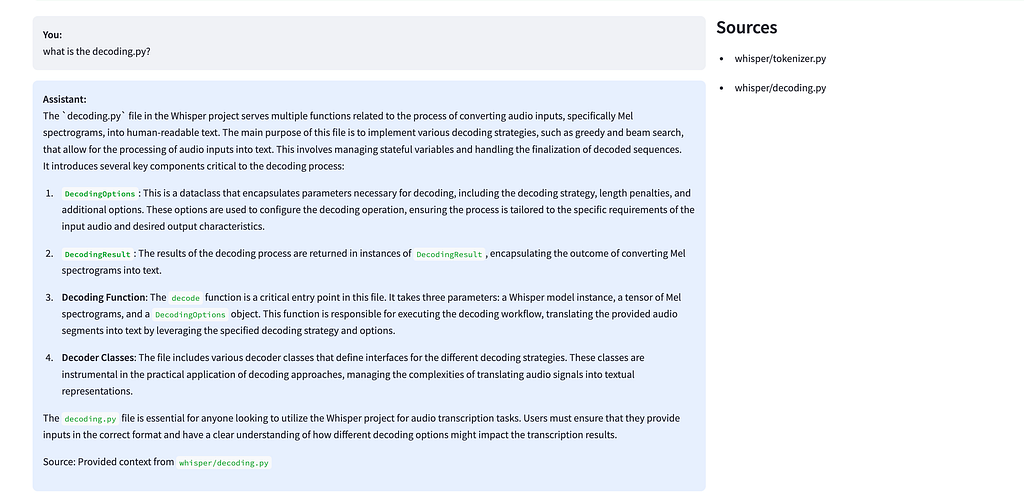This screenshot has width=1024, height=494.
Task: Click the 'Decoder Classes' bold heading
Action: coord(99,358)
